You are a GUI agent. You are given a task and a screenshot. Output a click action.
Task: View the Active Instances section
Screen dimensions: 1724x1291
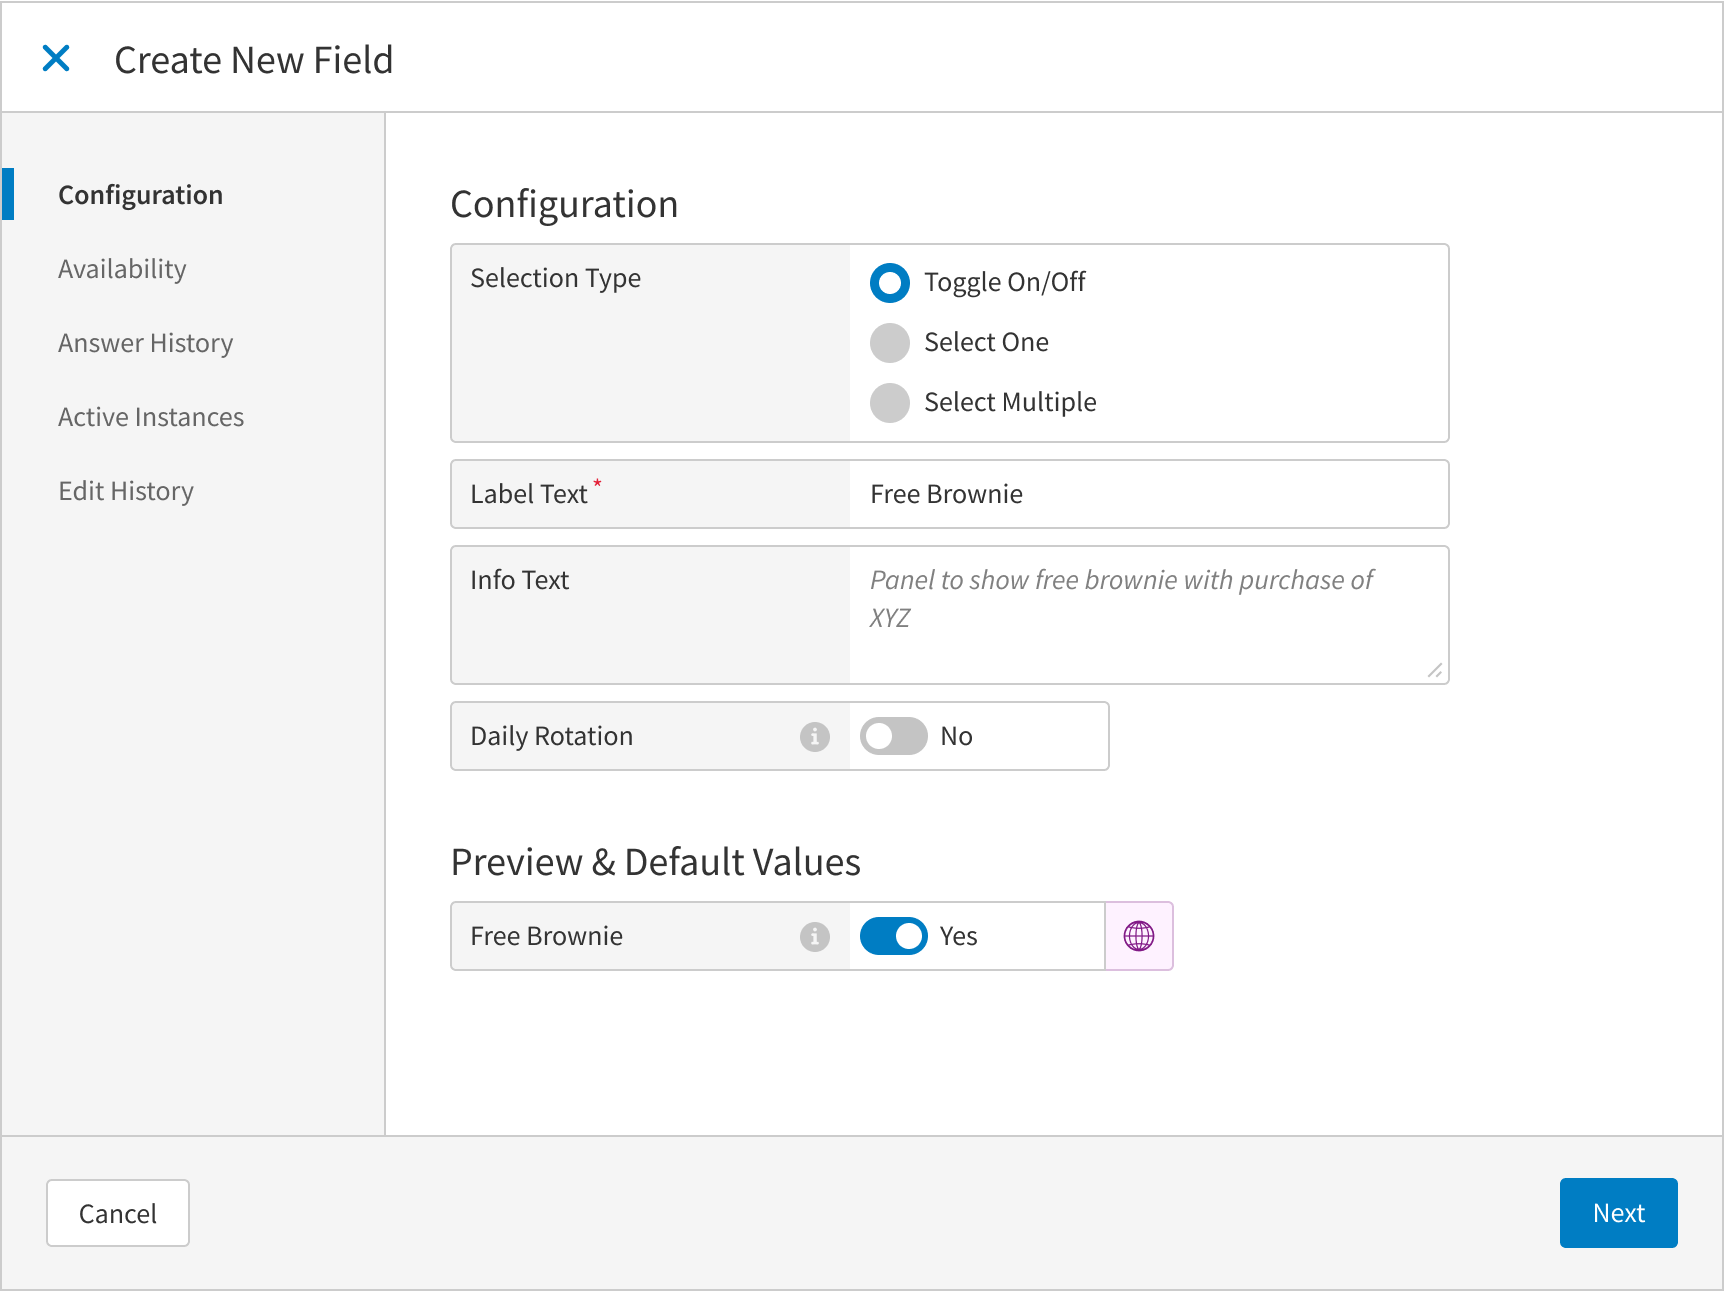pyautogui.click(x=150, y=416)
